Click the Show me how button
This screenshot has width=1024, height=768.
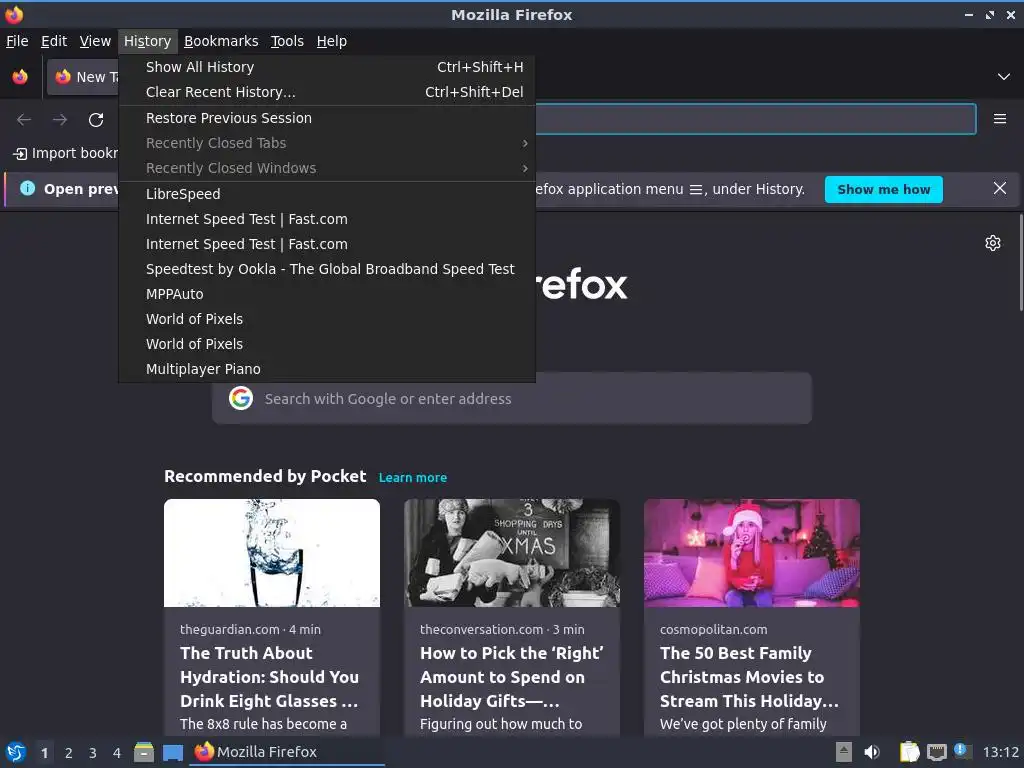884,189
